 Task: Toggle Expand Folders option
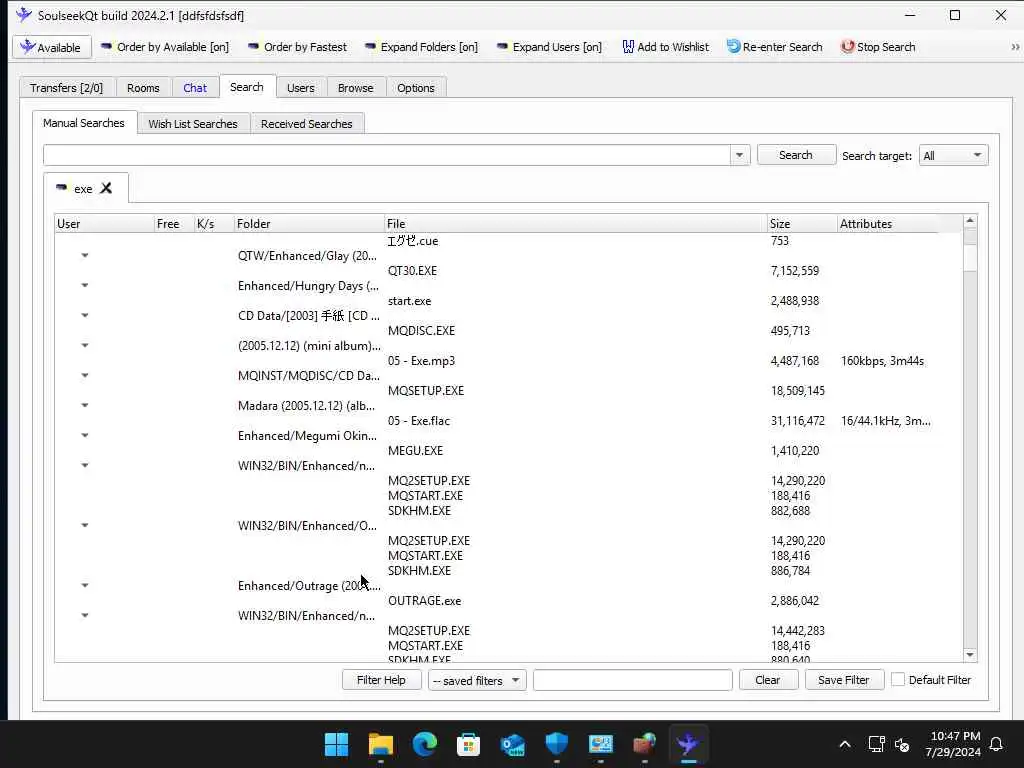point(421,47)
